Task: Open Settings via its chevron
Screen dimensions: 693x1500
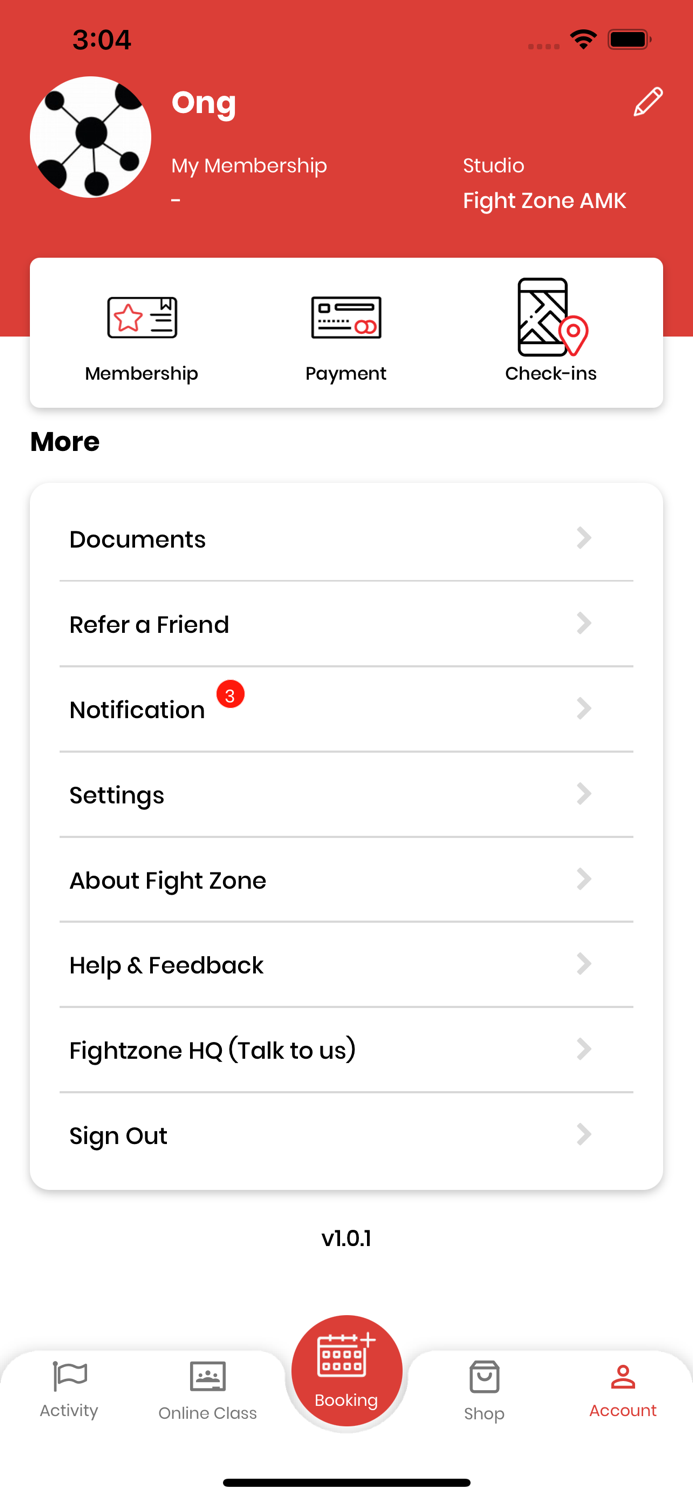Action: [584, 794]
